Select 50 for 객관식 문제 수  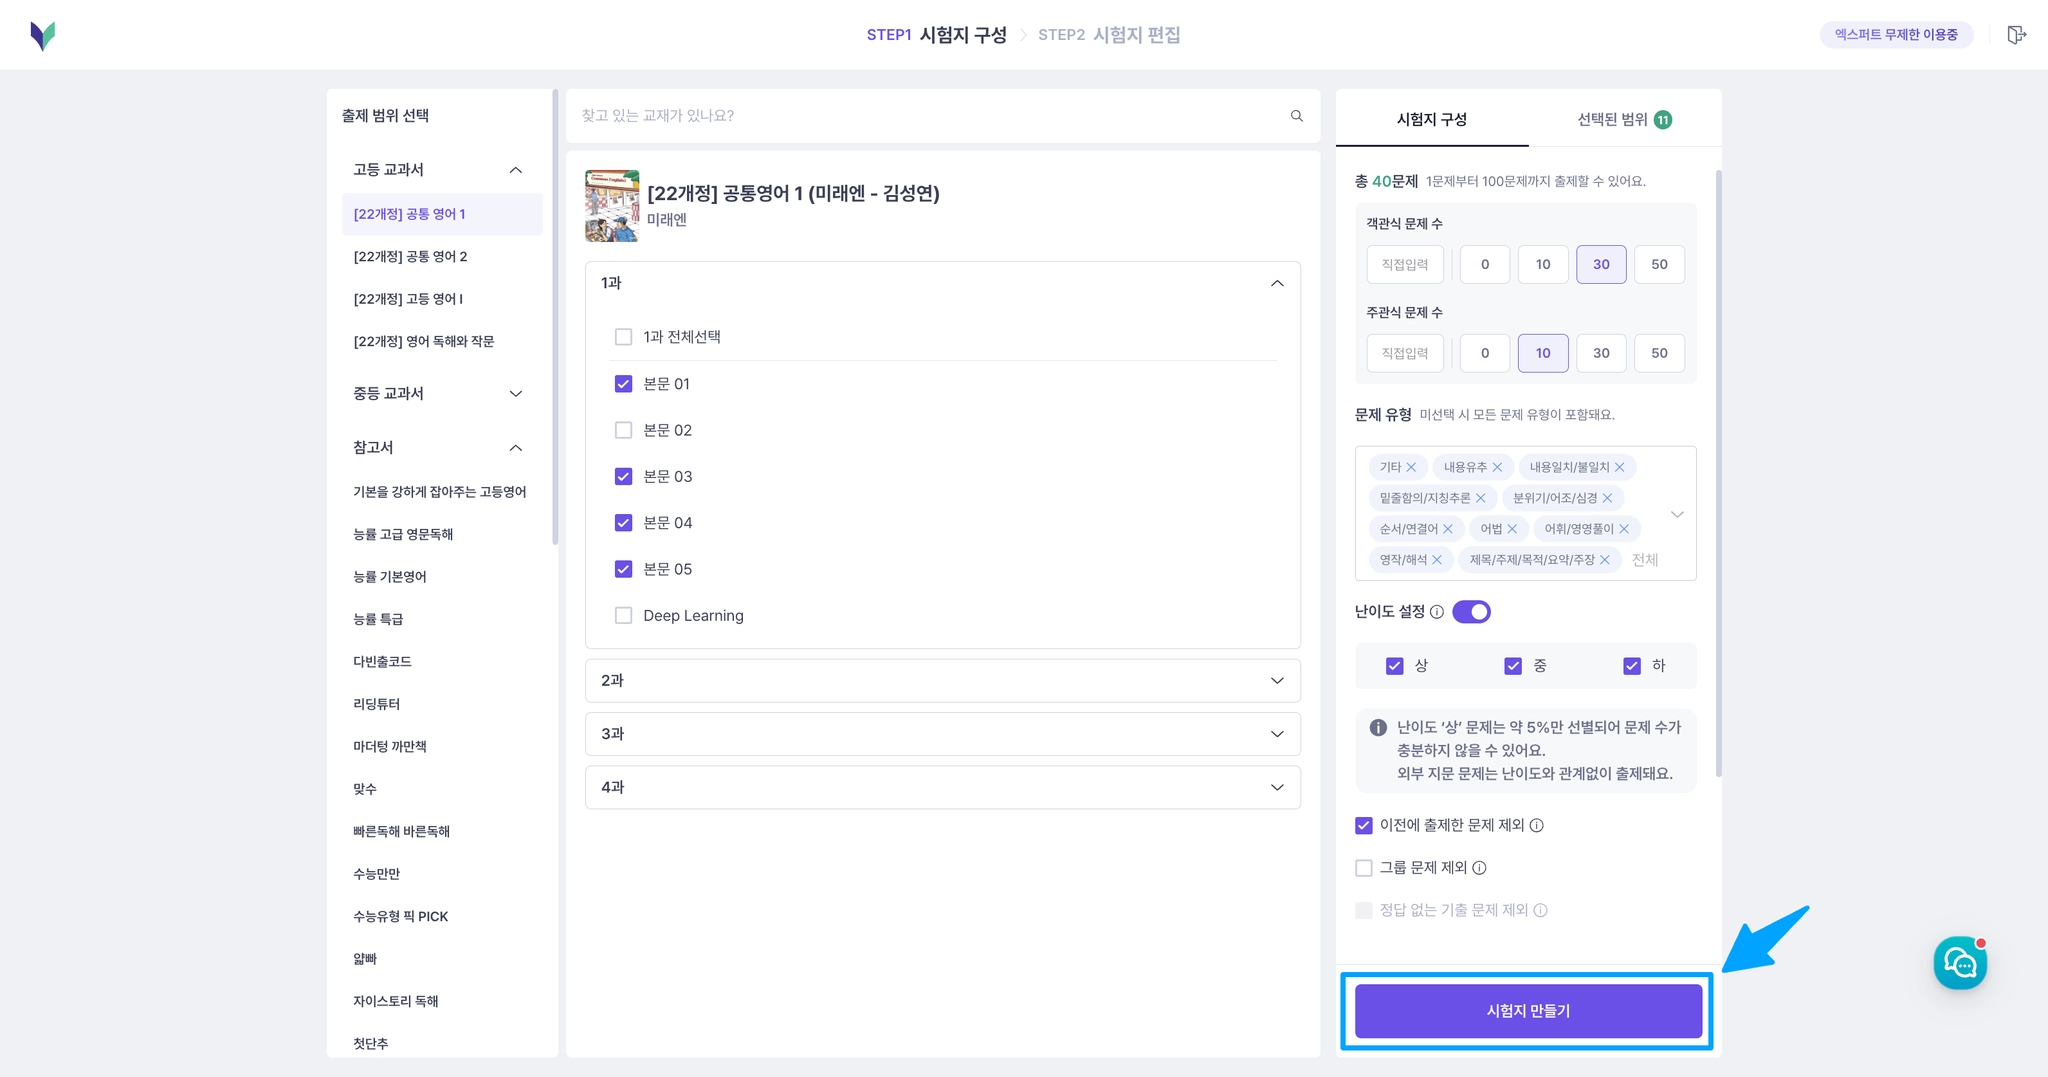[x=1659, y=264]
